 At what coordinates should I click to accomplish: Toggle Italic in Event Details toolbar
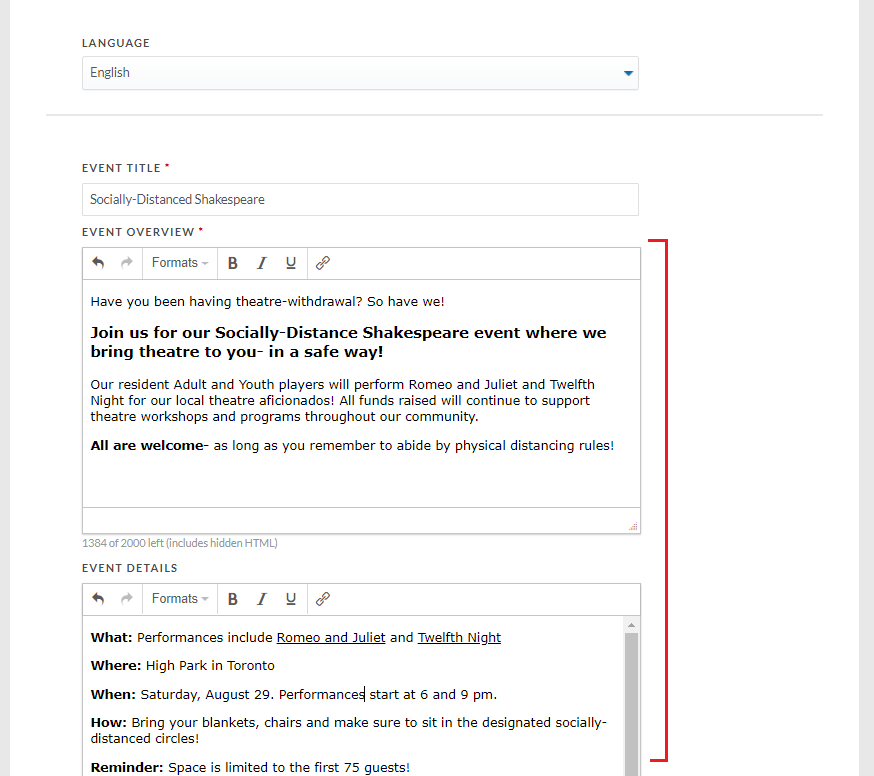point(261,599)
